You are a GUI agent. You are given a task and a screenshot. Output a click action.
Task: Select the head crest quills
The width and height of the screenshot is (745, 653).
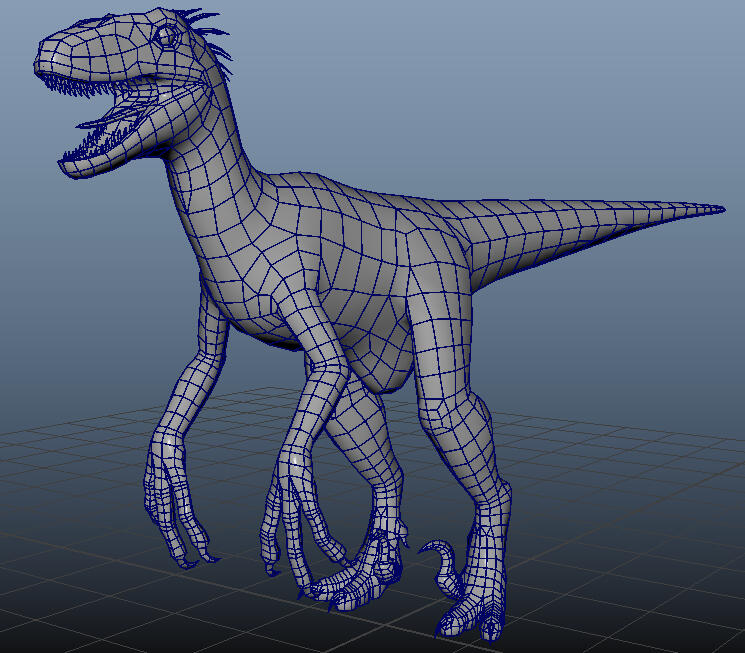[207, 40]
